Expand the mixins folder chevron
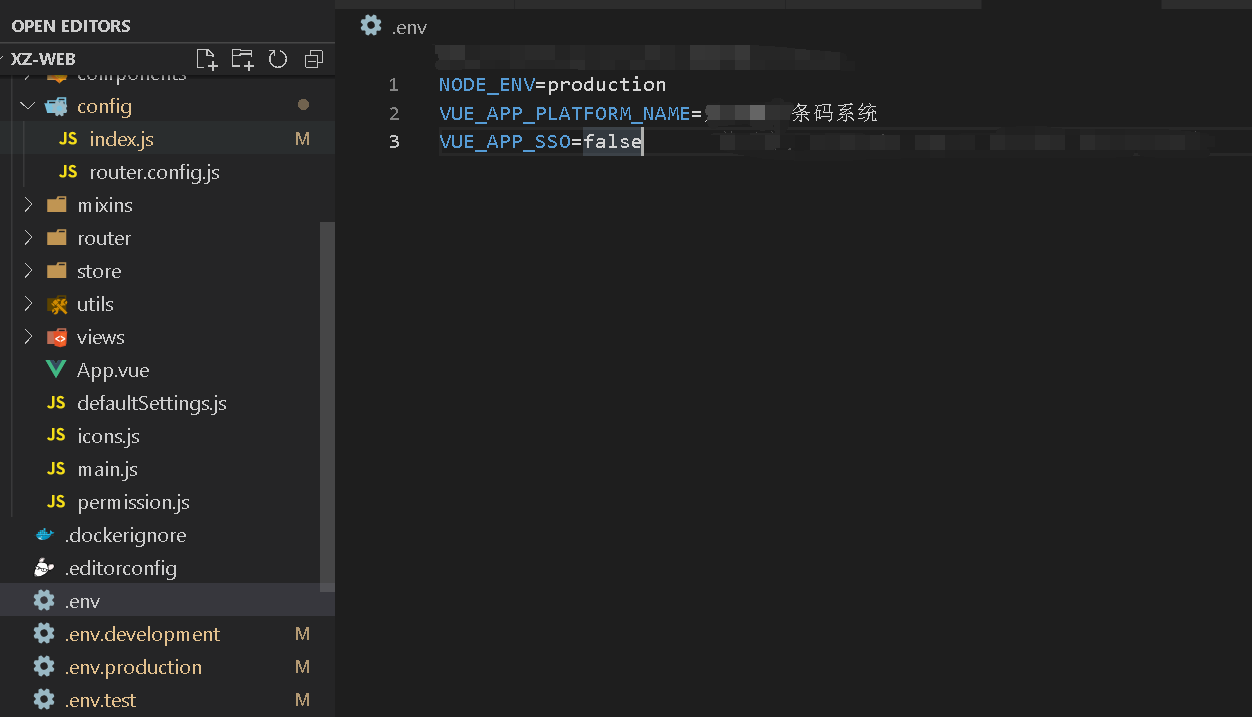 [28, 205]
